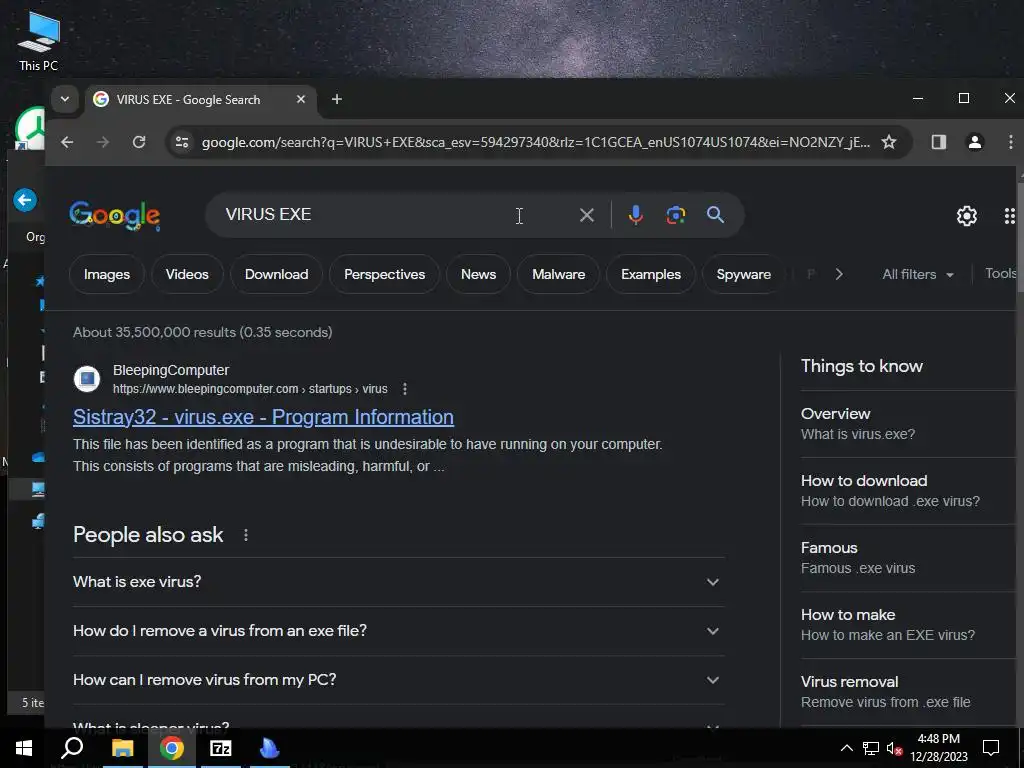Open the All filters dropdown
The height and width of the screenshot is (768, 1024).
[x=918, y=274]
